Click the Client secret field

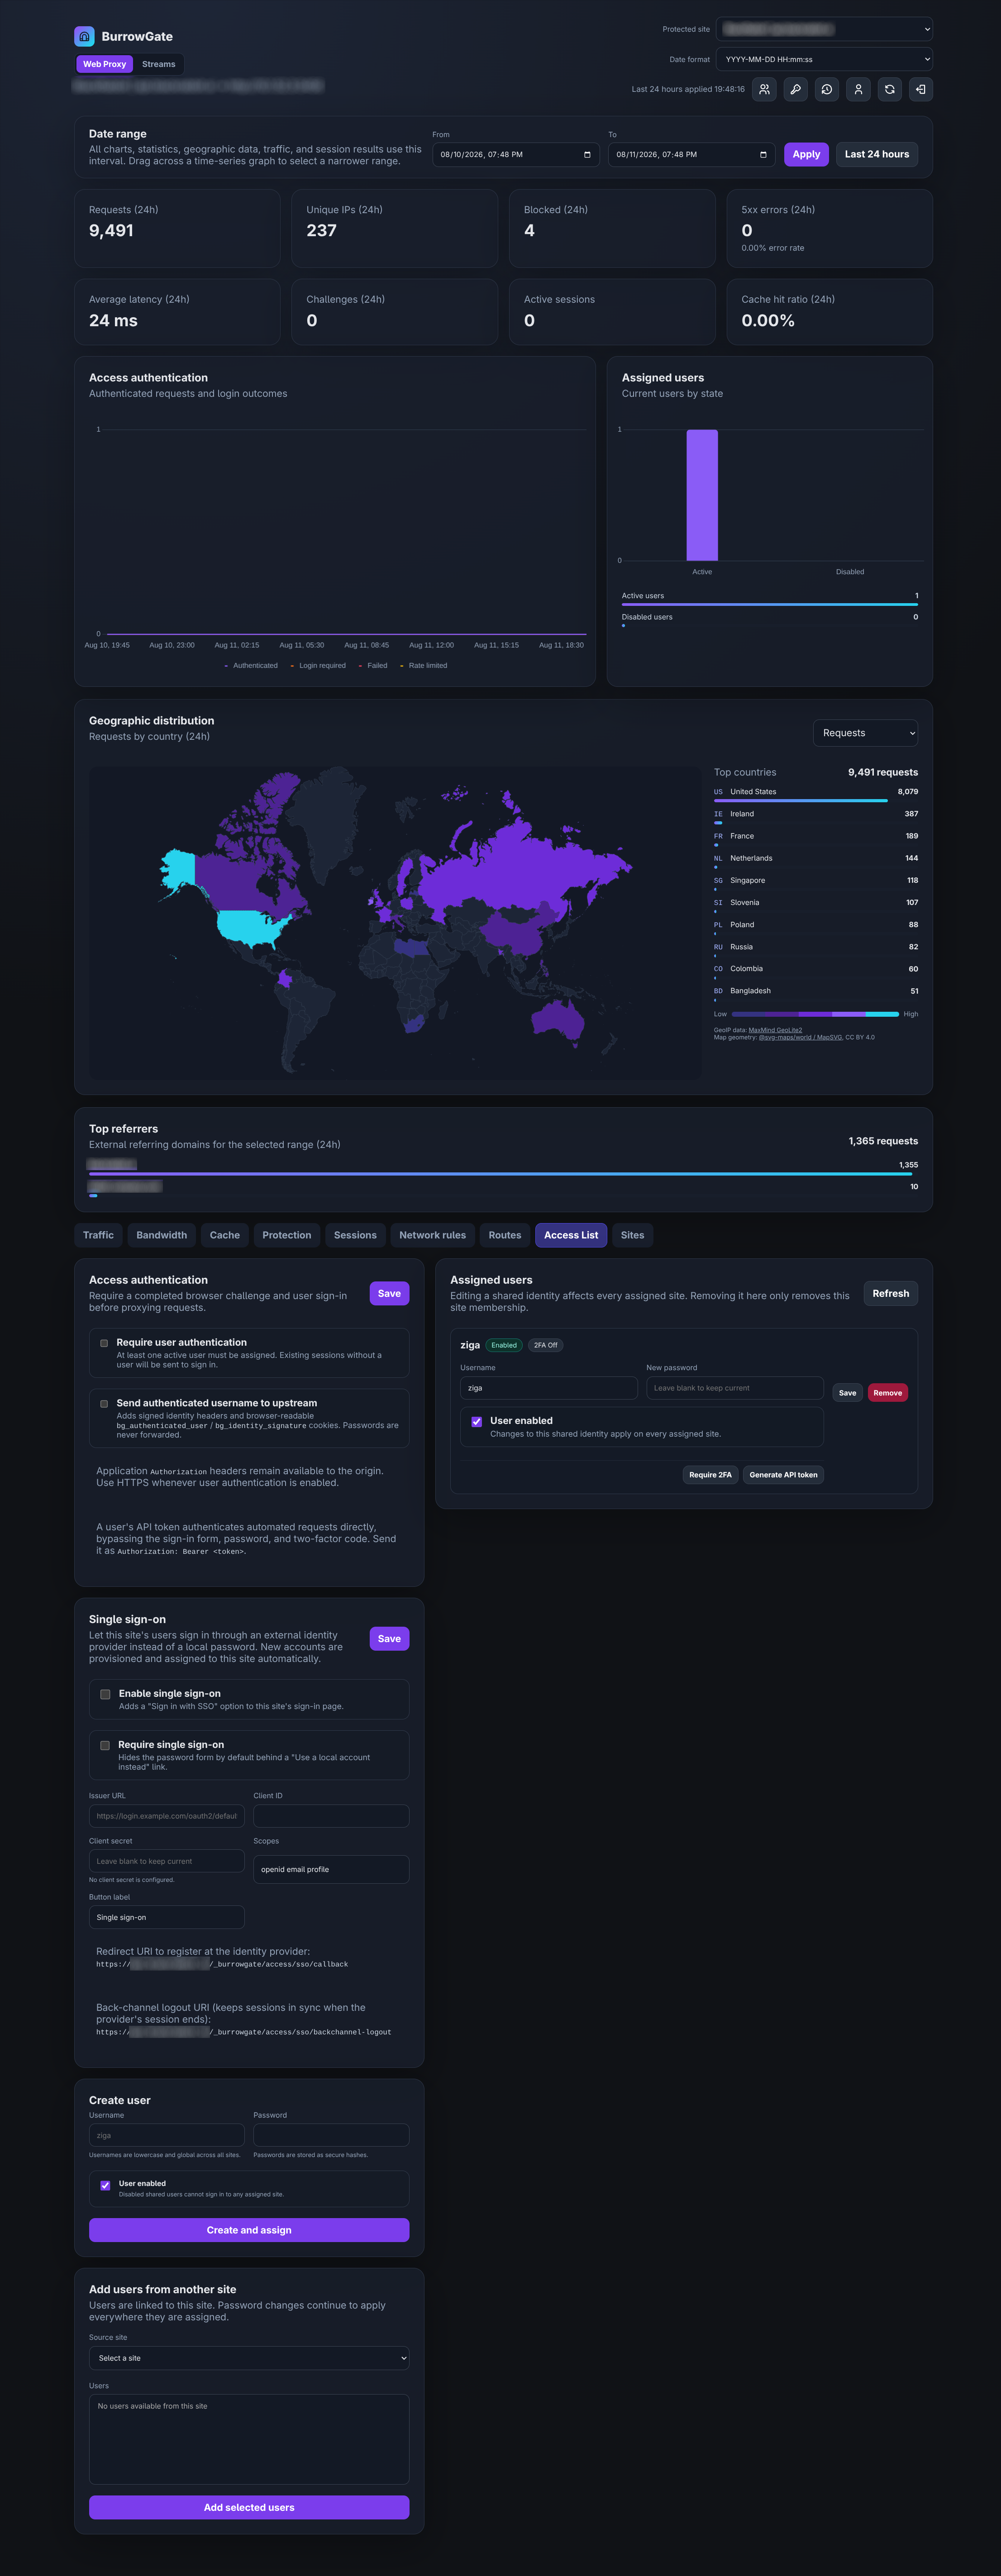[x=167, y=1861]
